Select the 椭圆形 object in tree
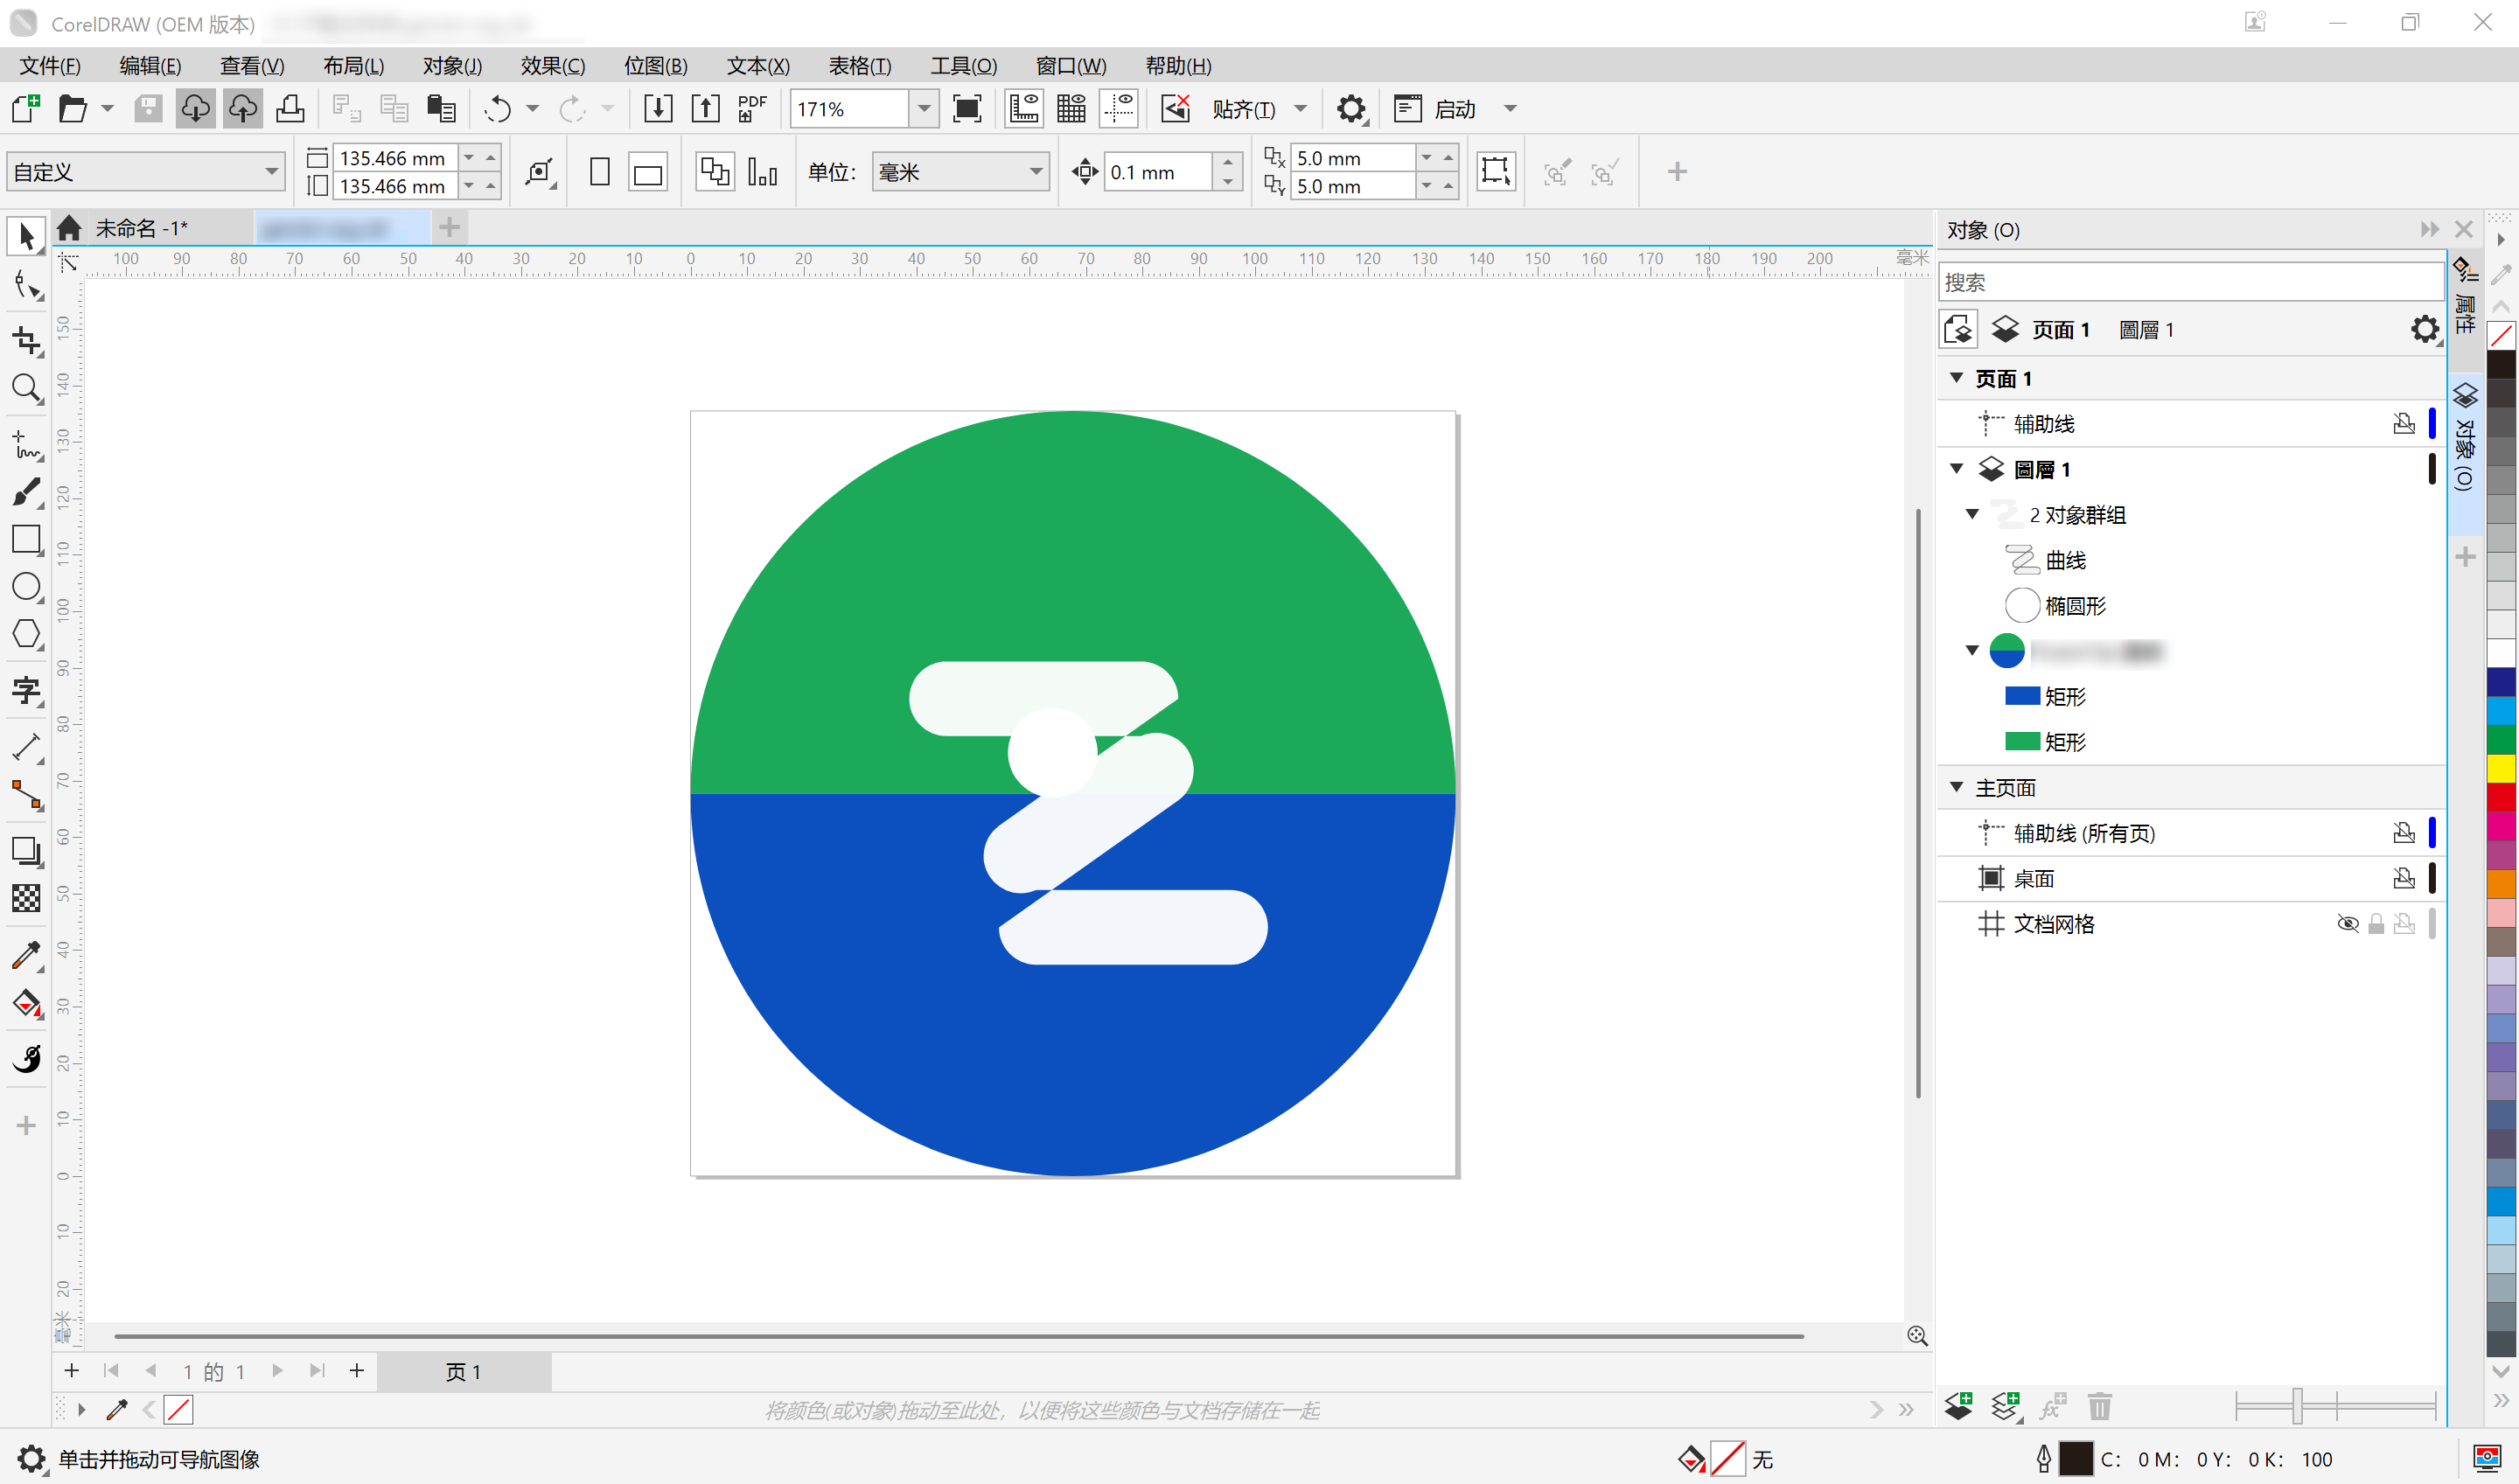Image resolution: width=2519 pixels, height=1484 pixels. (2075, 606)
